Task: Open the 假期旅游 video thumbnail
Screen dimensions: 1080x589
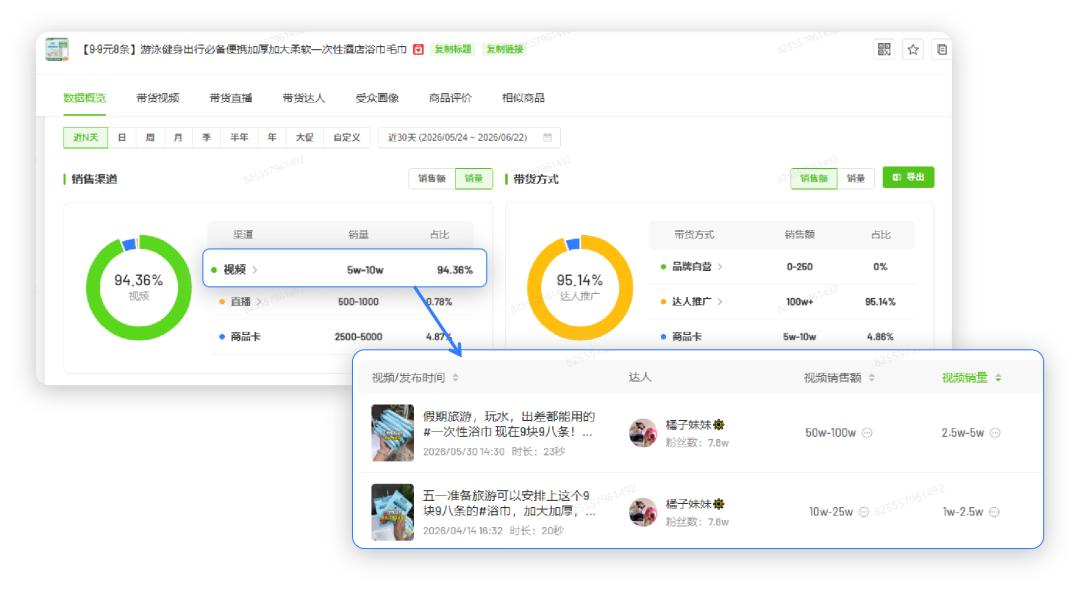Action: (x=393, y=433)
